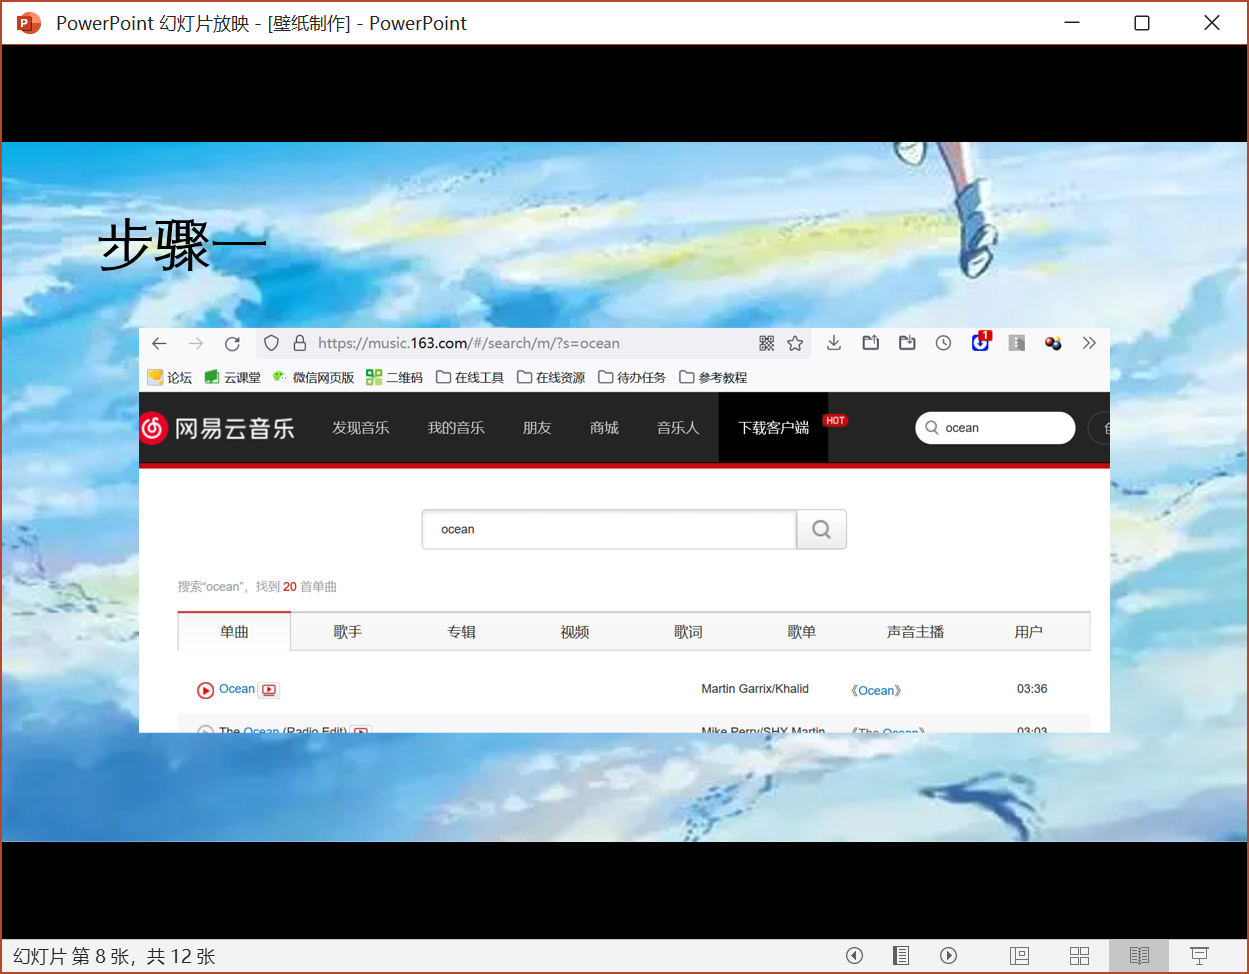Open the slide menu icon in status bar
The image size is (1249, 974).
(901, 955)
